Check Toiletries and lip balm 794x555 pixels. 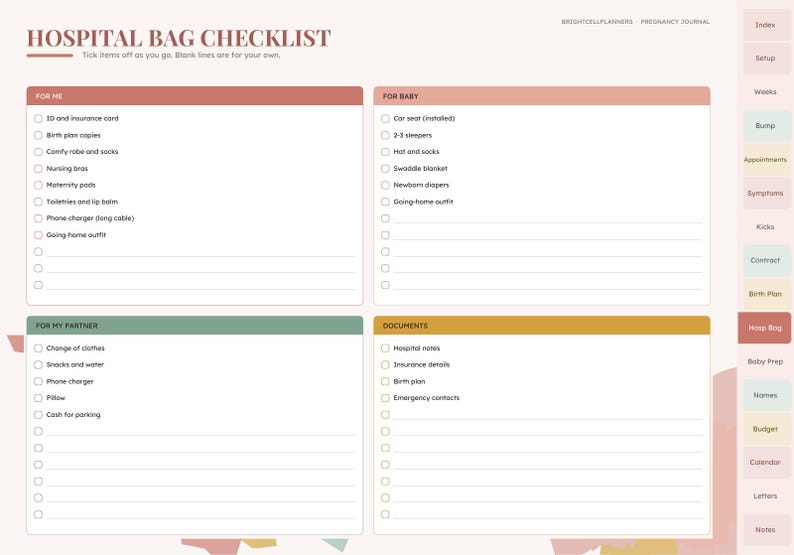point(38,202)
